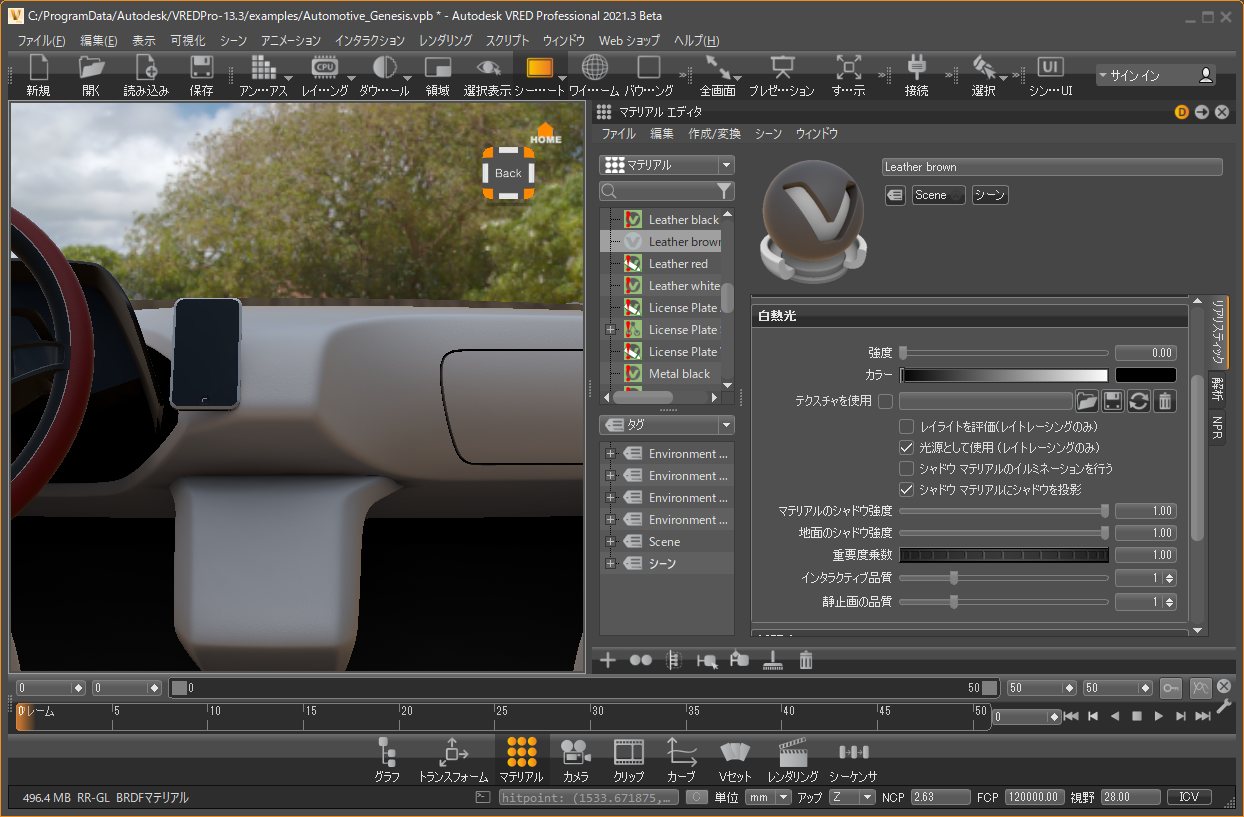The width and height of the screenshot is (1244, 817).
Task: Reload the texture with the refresh arrows icon
Action: (x=1138, y=401)
